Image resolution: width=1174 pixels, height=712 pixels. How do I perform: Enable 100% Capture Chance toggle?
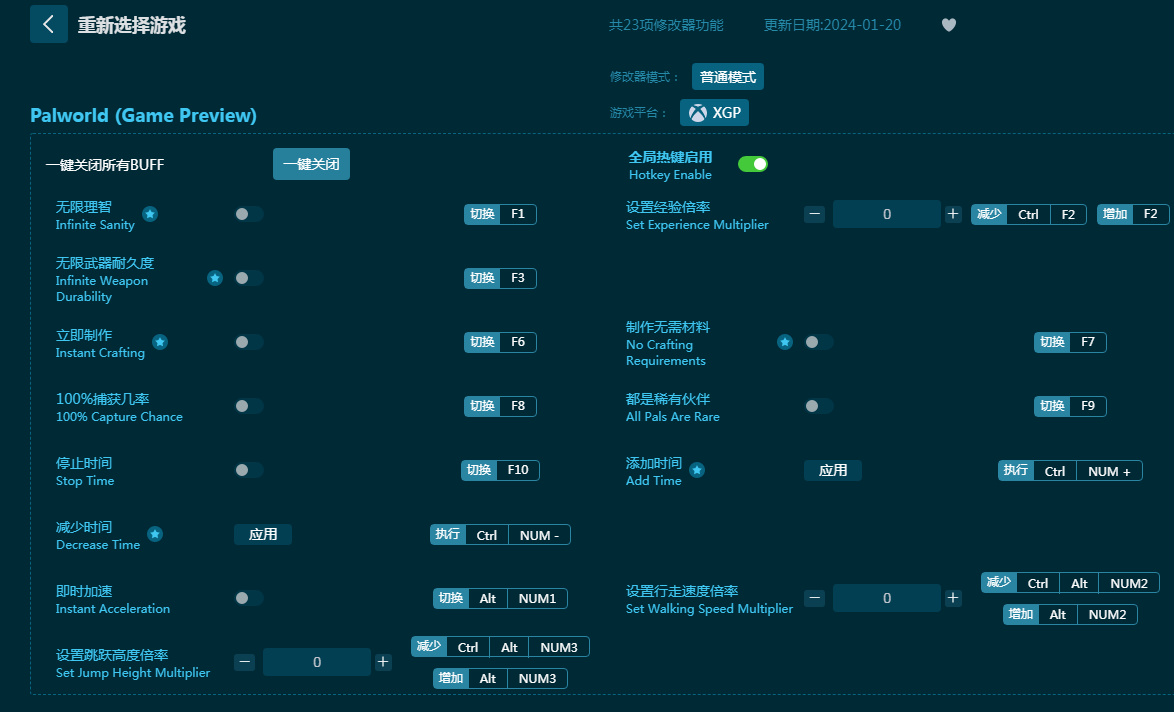point(249,406)
